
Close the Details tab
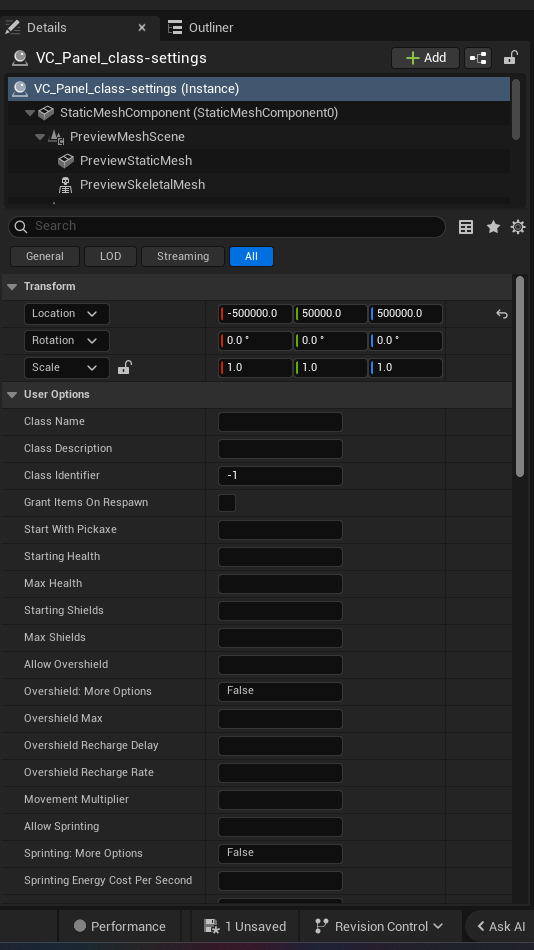coord(142,28)
